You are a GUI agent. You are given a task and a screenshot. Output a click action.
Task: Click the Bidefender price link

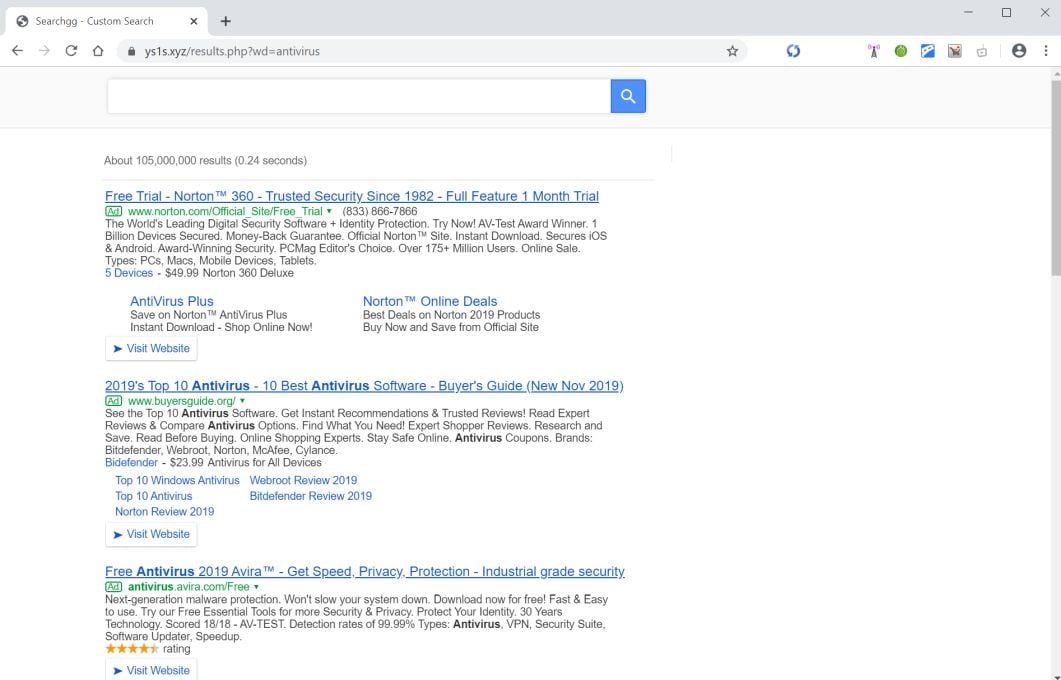tap(131, 463)
